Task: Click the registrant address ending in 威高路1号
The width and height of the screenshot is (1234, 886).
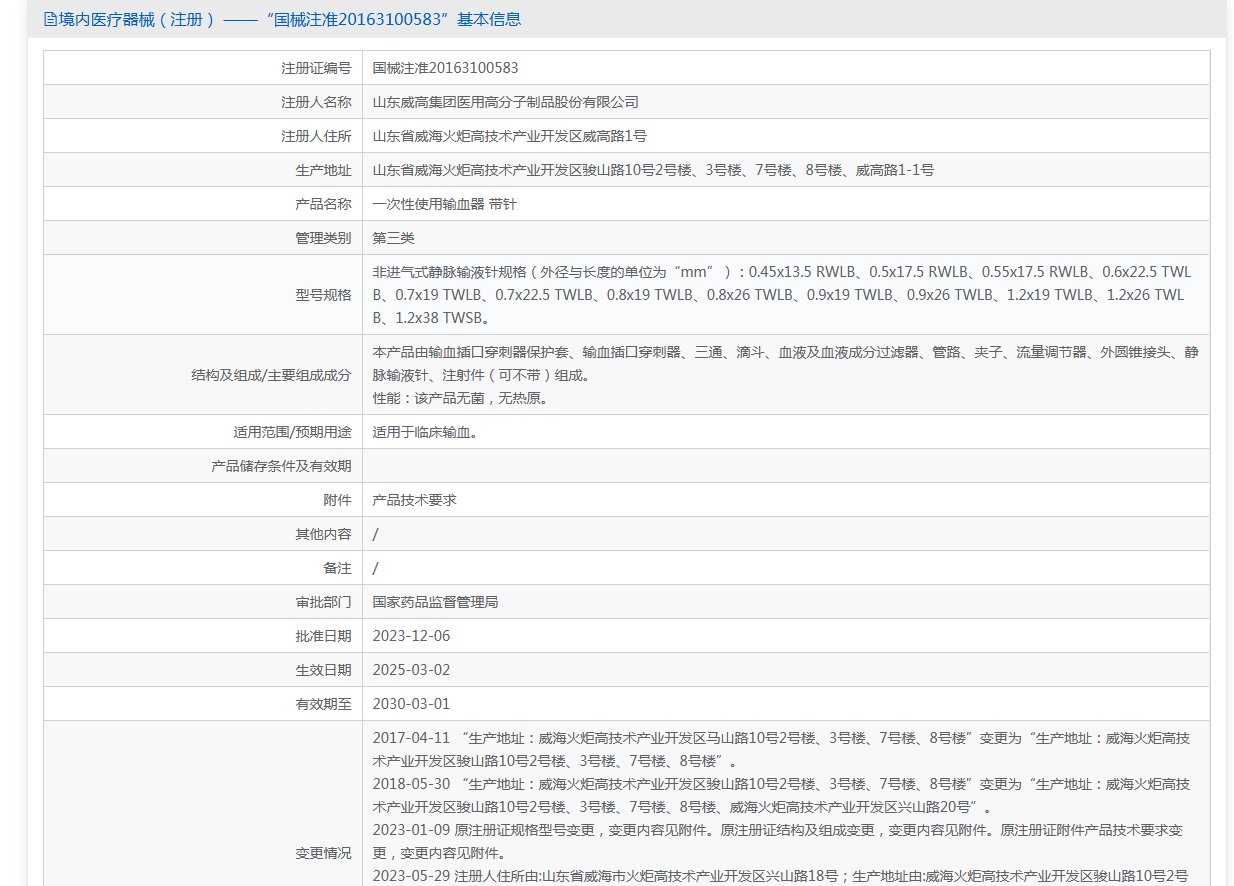Action: [x=509, y=136]
